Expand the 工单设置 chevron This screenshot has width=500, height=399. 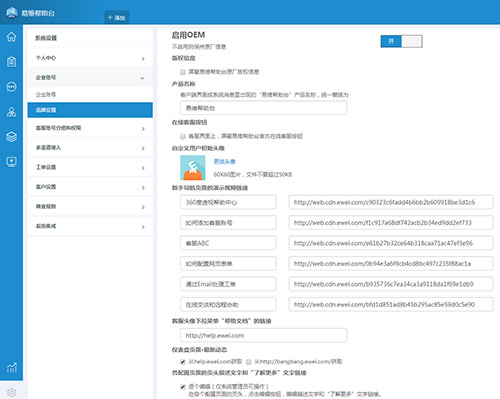[143, 168]
